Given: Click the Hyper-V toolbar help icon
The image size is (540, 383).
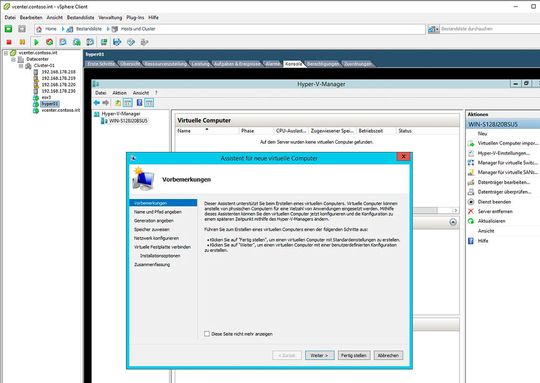Looking at the screenshot, I should coord(139,103).
